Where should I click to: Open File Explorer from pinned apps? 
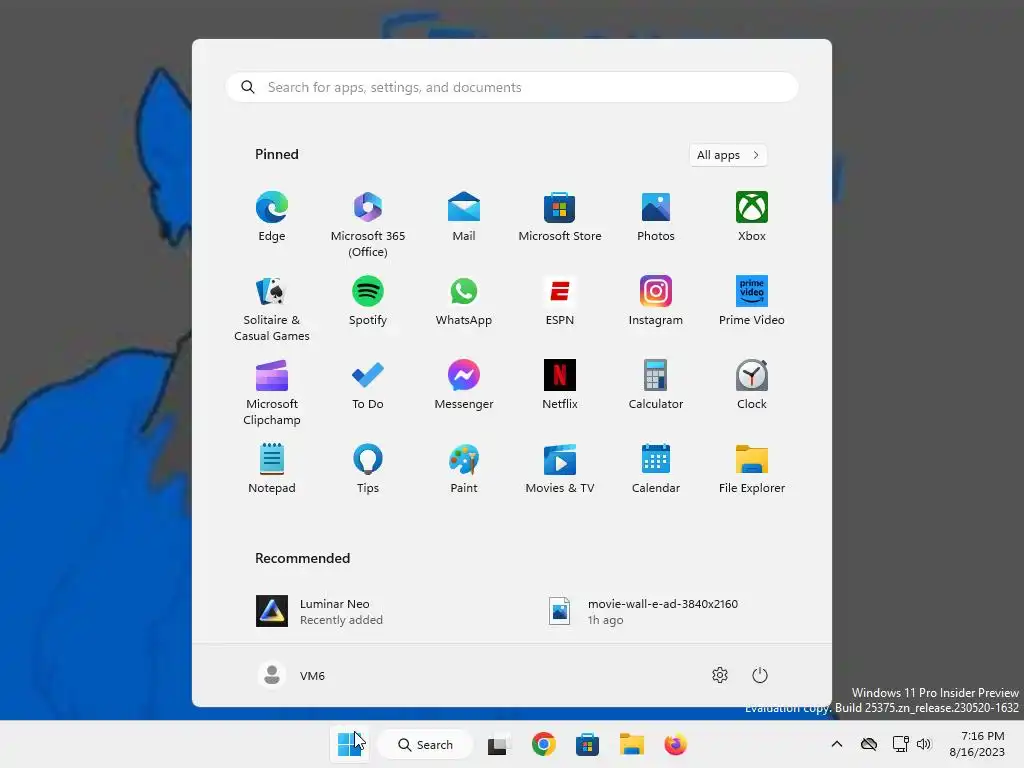(752, 469)
